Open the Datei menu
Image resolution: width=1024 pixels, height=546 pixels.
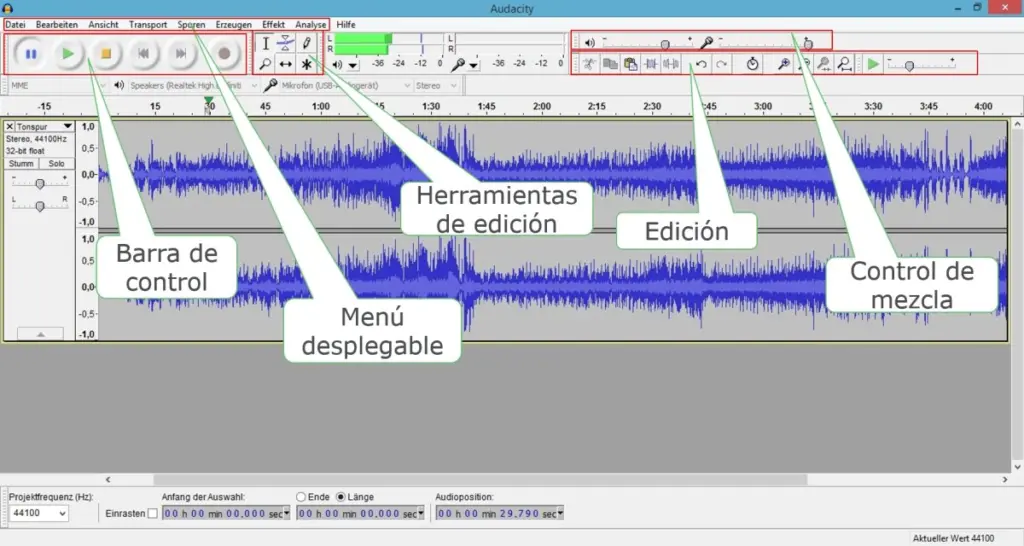click(15, 25)
